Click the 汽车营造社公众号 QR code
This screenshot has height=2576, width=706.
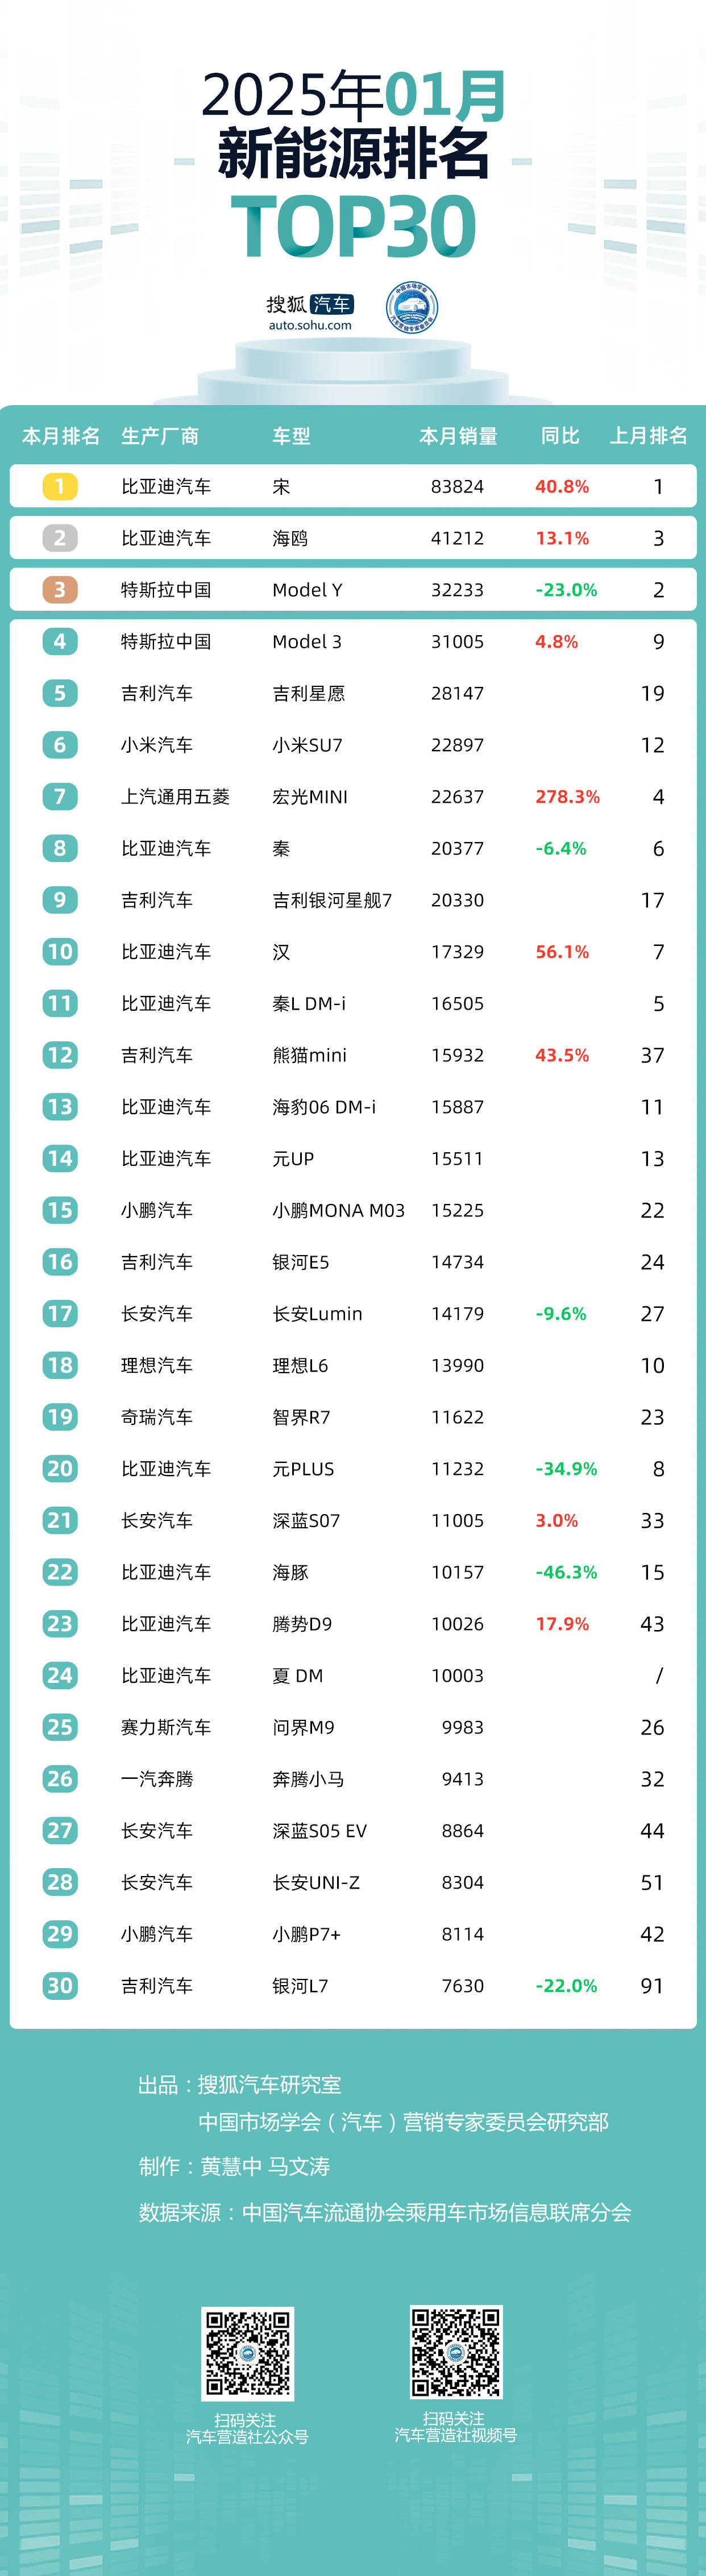tap(248, 2352)
